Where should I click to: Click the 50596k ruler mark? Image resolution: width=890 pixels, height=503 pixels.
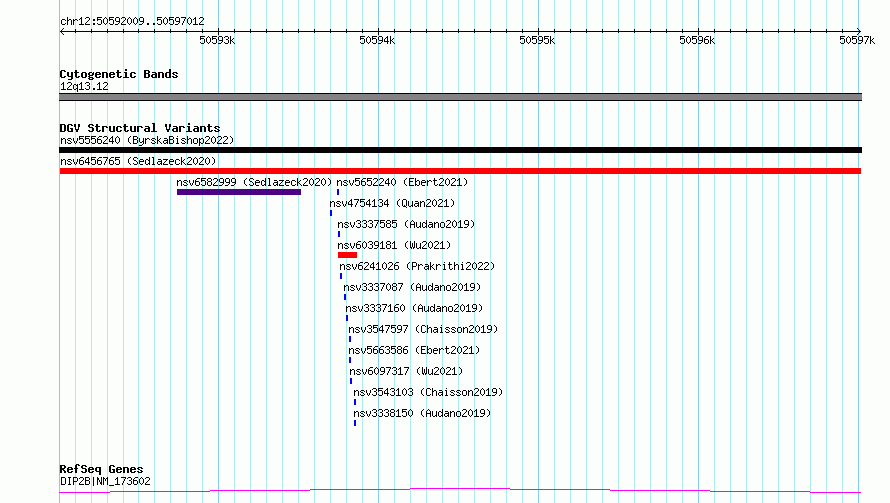pos(698,40)
